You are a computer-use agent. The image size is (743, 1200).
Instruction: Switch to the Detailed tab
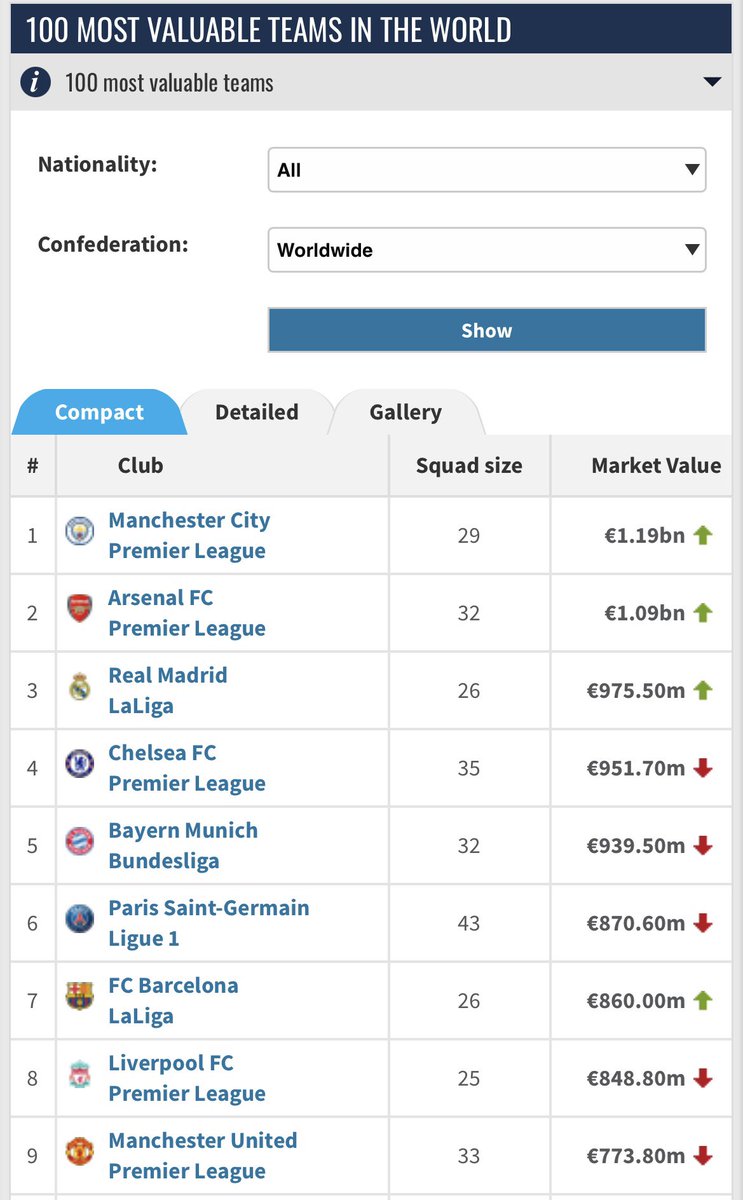pyautogui.click(x=257, y=412)
